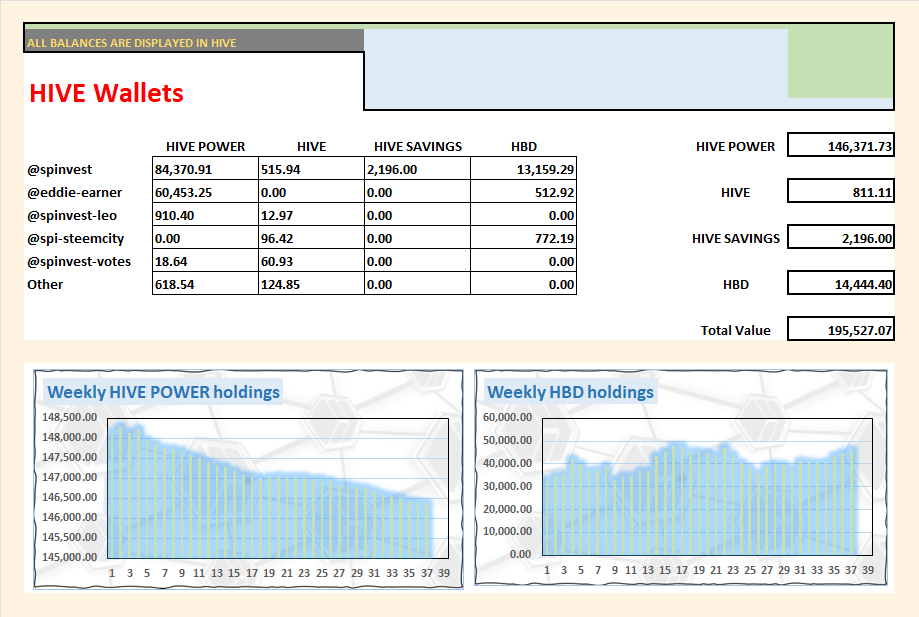
Task: Select the Weekly HBD chart plot area
Action: coord(707,486)
